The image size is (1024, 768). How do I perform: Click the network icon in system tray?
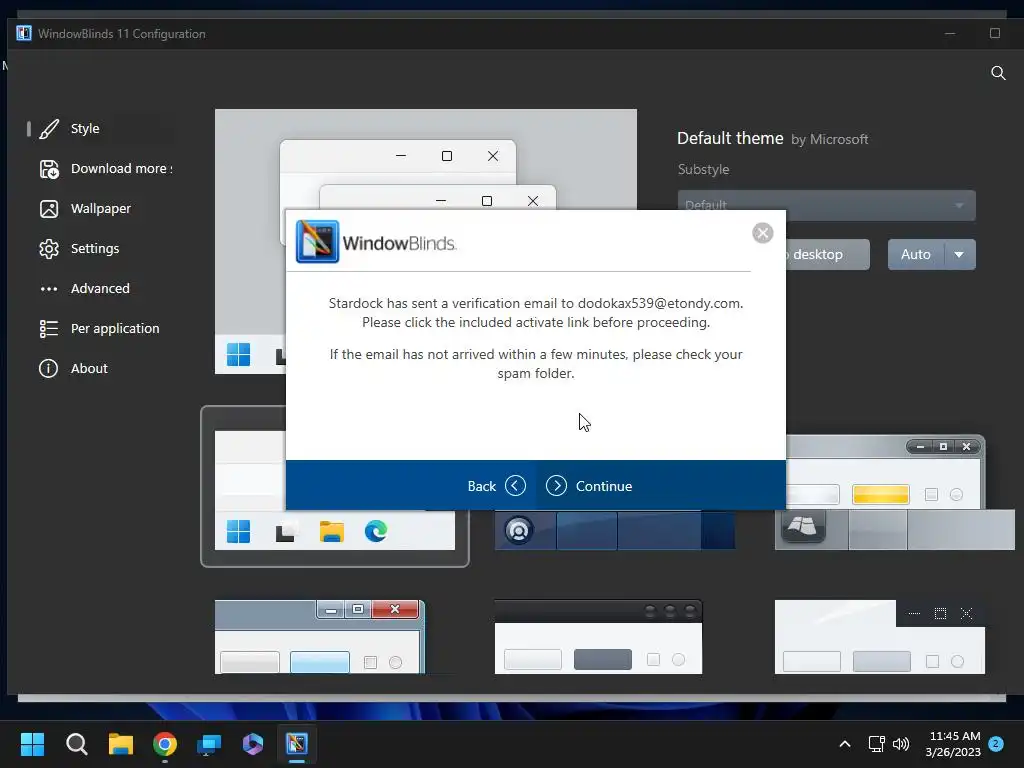click(876, 744)
